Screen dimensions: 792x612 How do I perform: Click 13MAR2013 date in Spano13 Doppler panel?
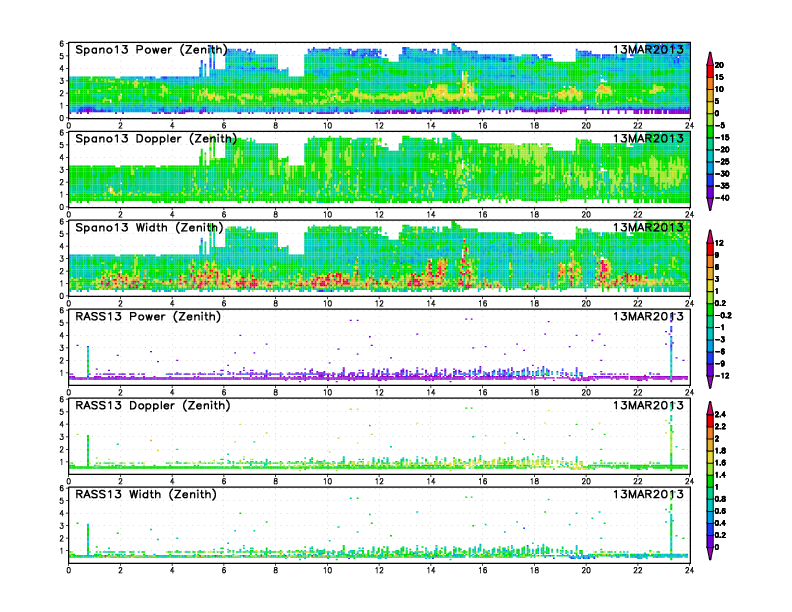point(648,138)
